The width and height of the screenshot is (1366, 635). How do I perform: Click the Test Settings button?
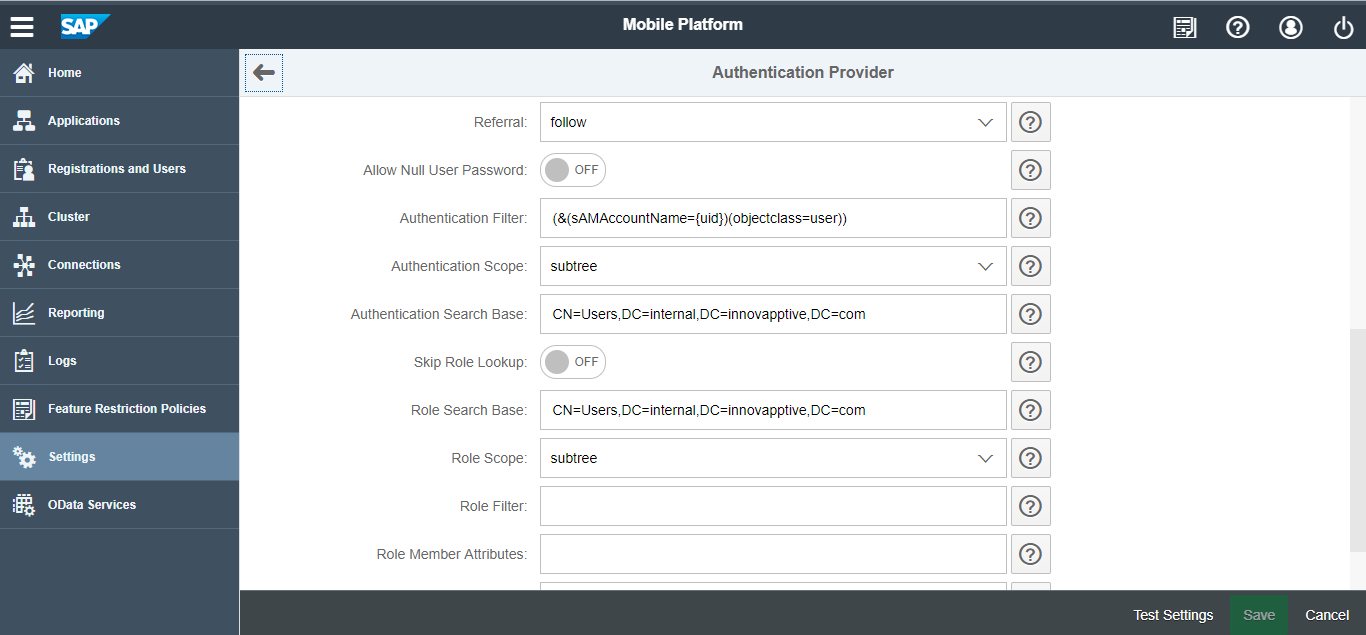tap(1173, 614)
